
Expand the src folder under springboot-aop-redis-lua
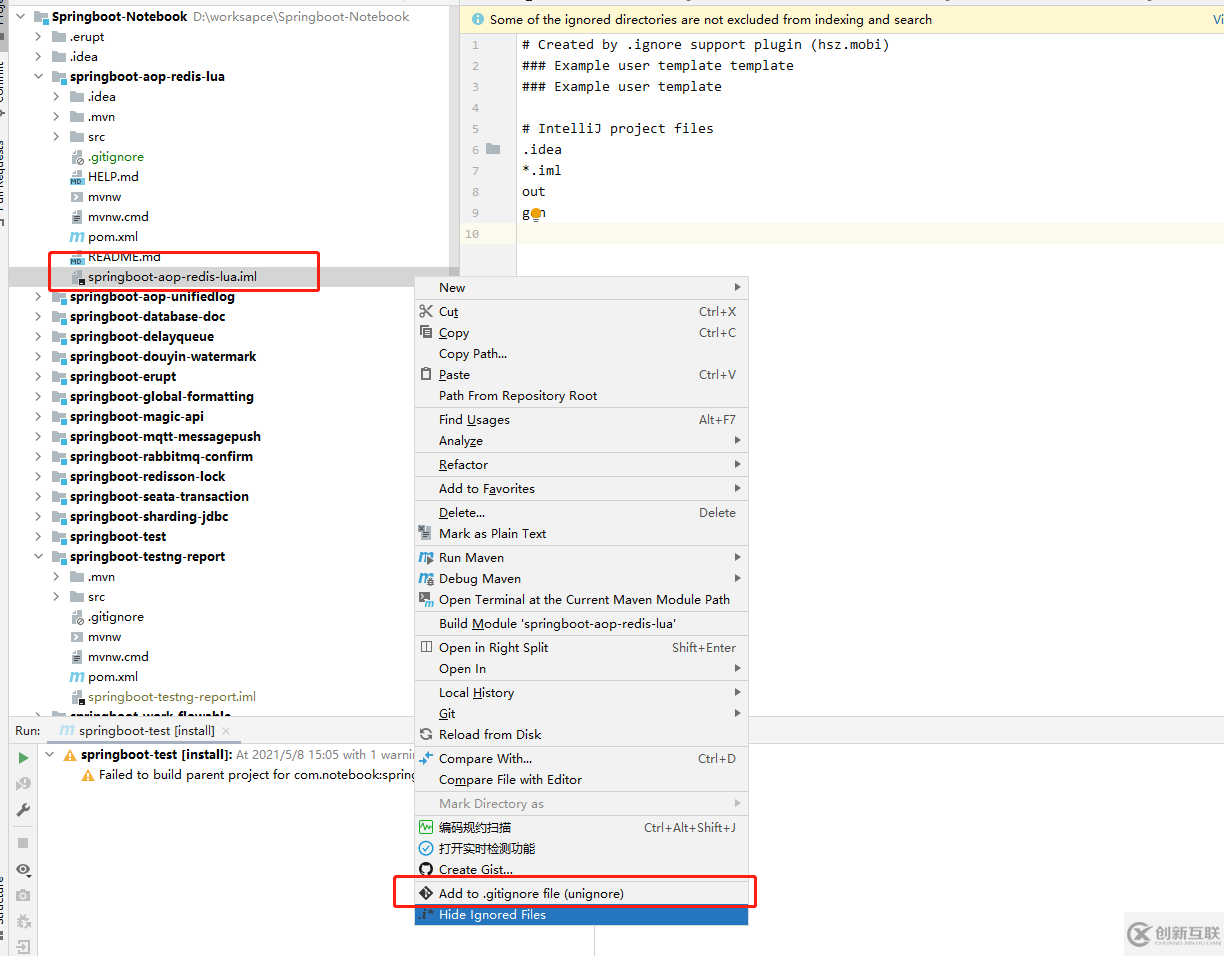click(x=57, y=137)
